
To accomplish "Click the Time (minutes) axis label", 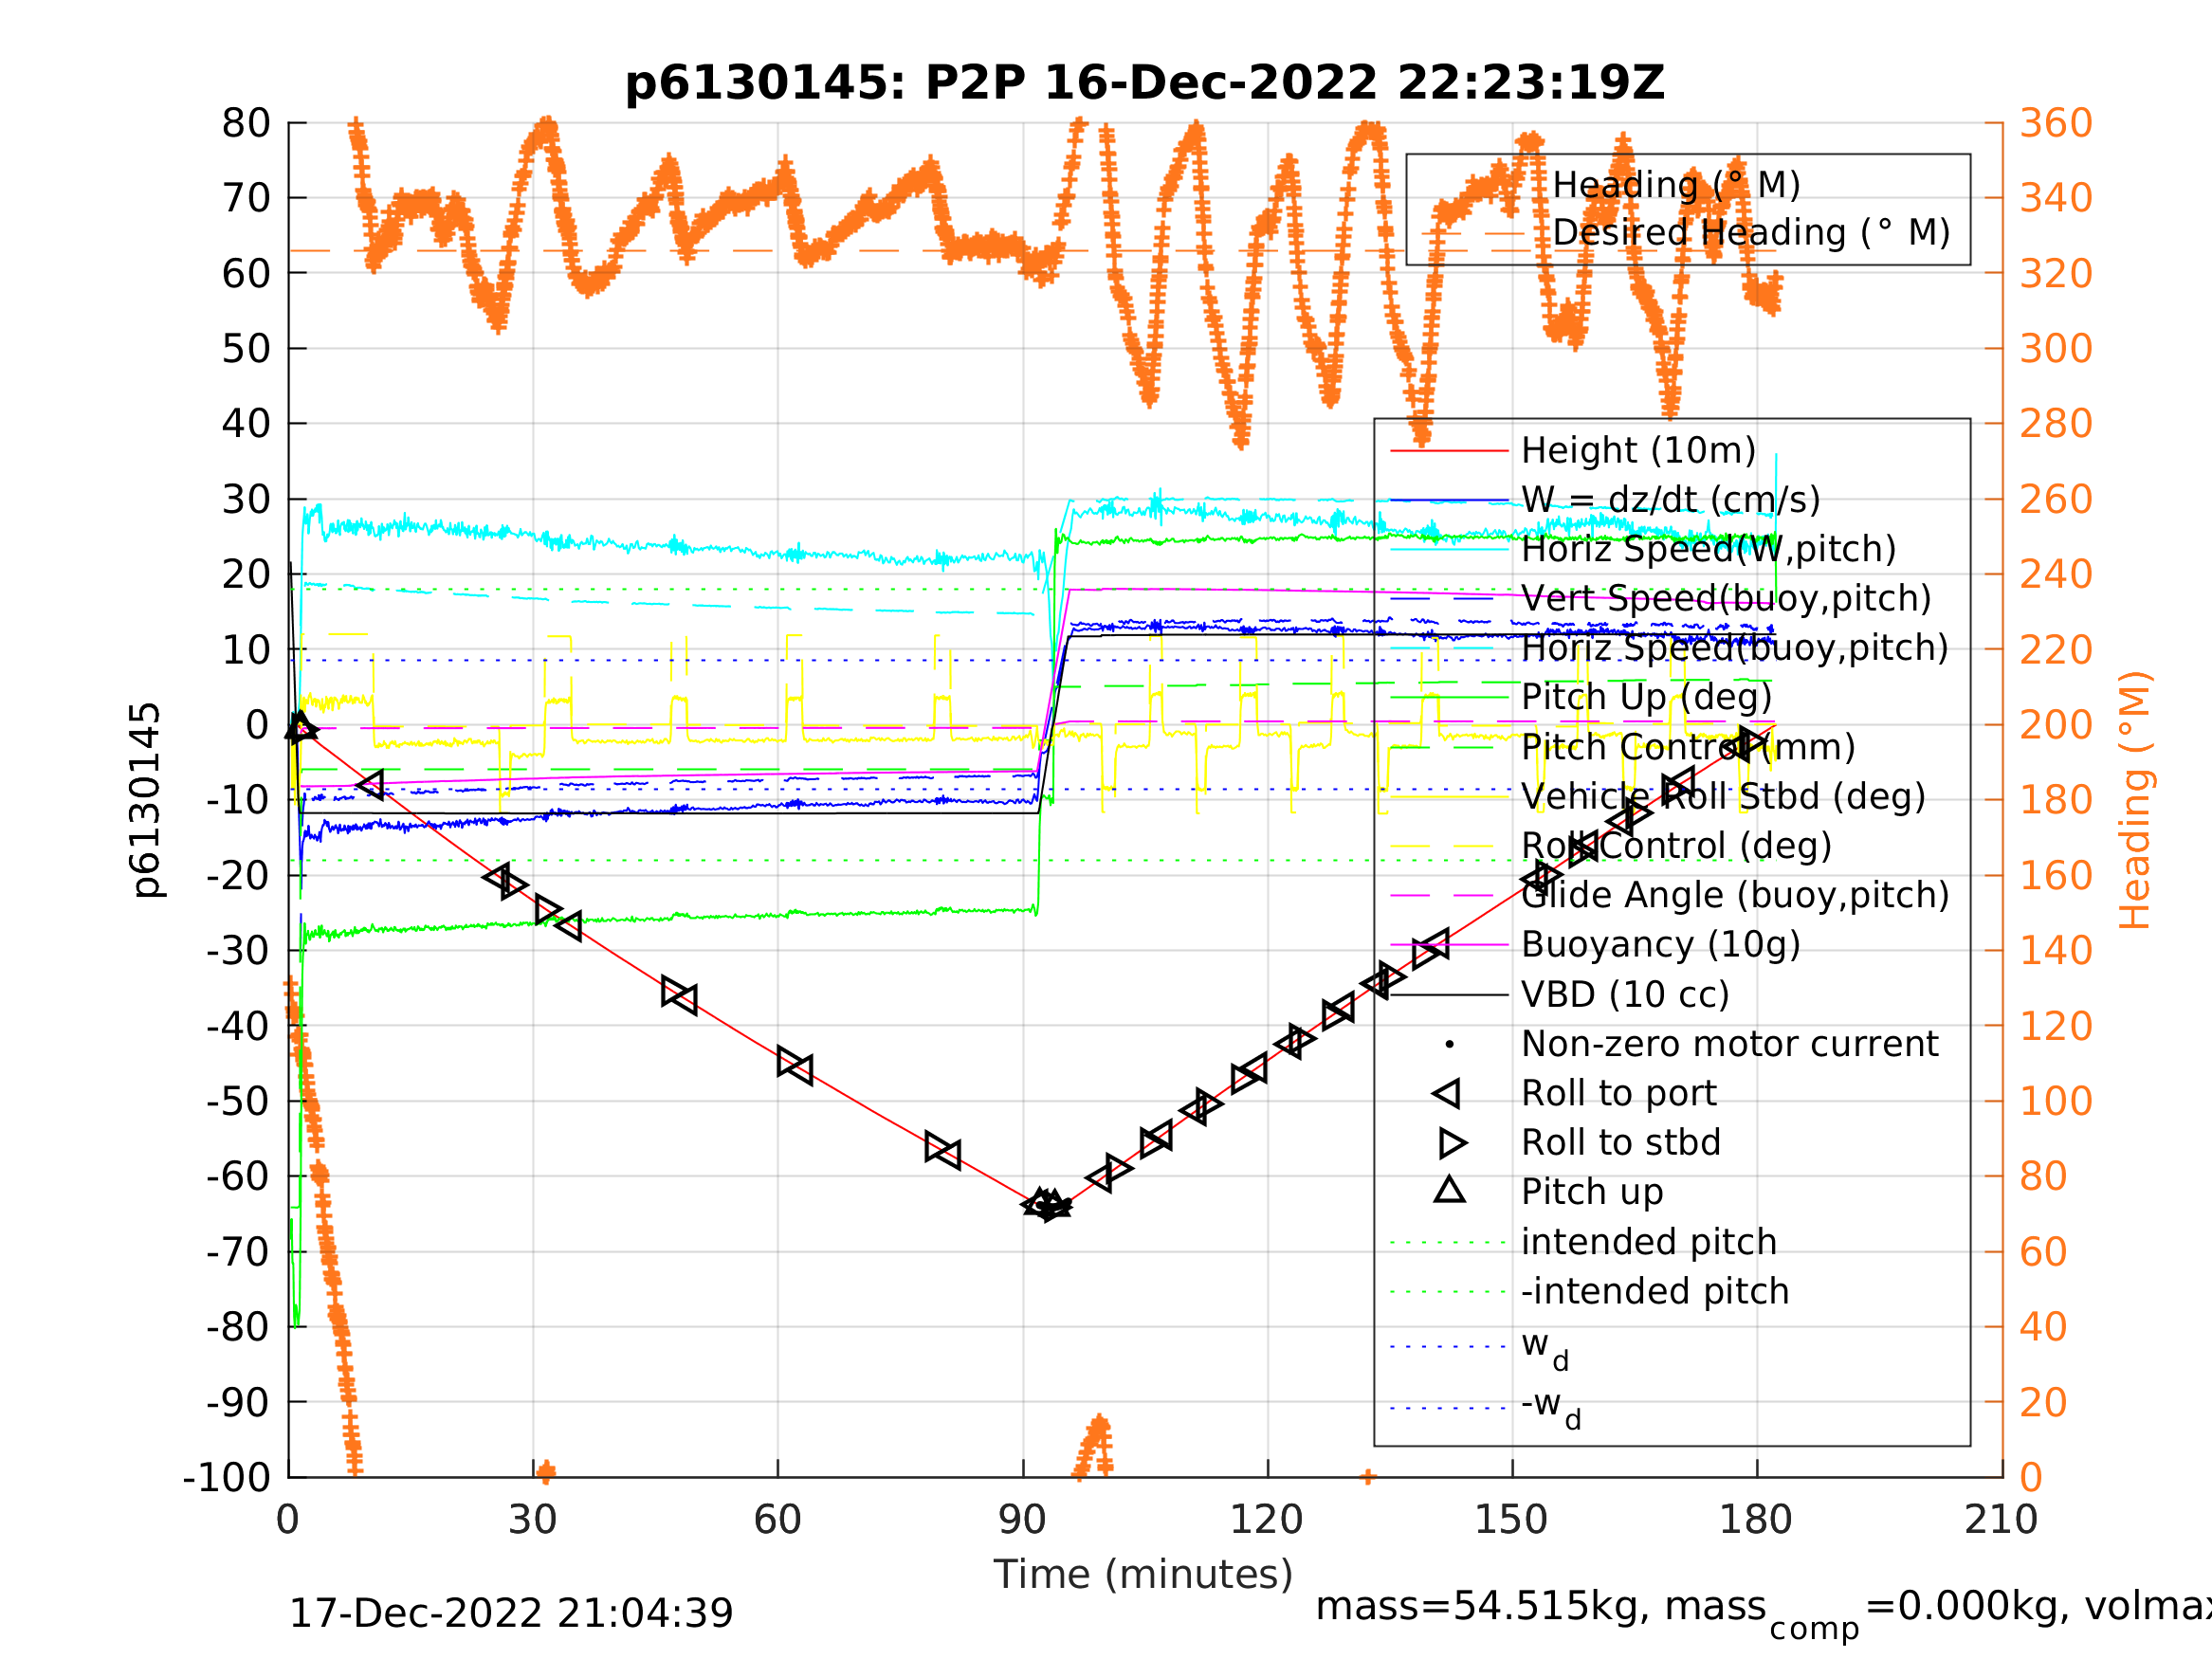I will 1143,1575.
